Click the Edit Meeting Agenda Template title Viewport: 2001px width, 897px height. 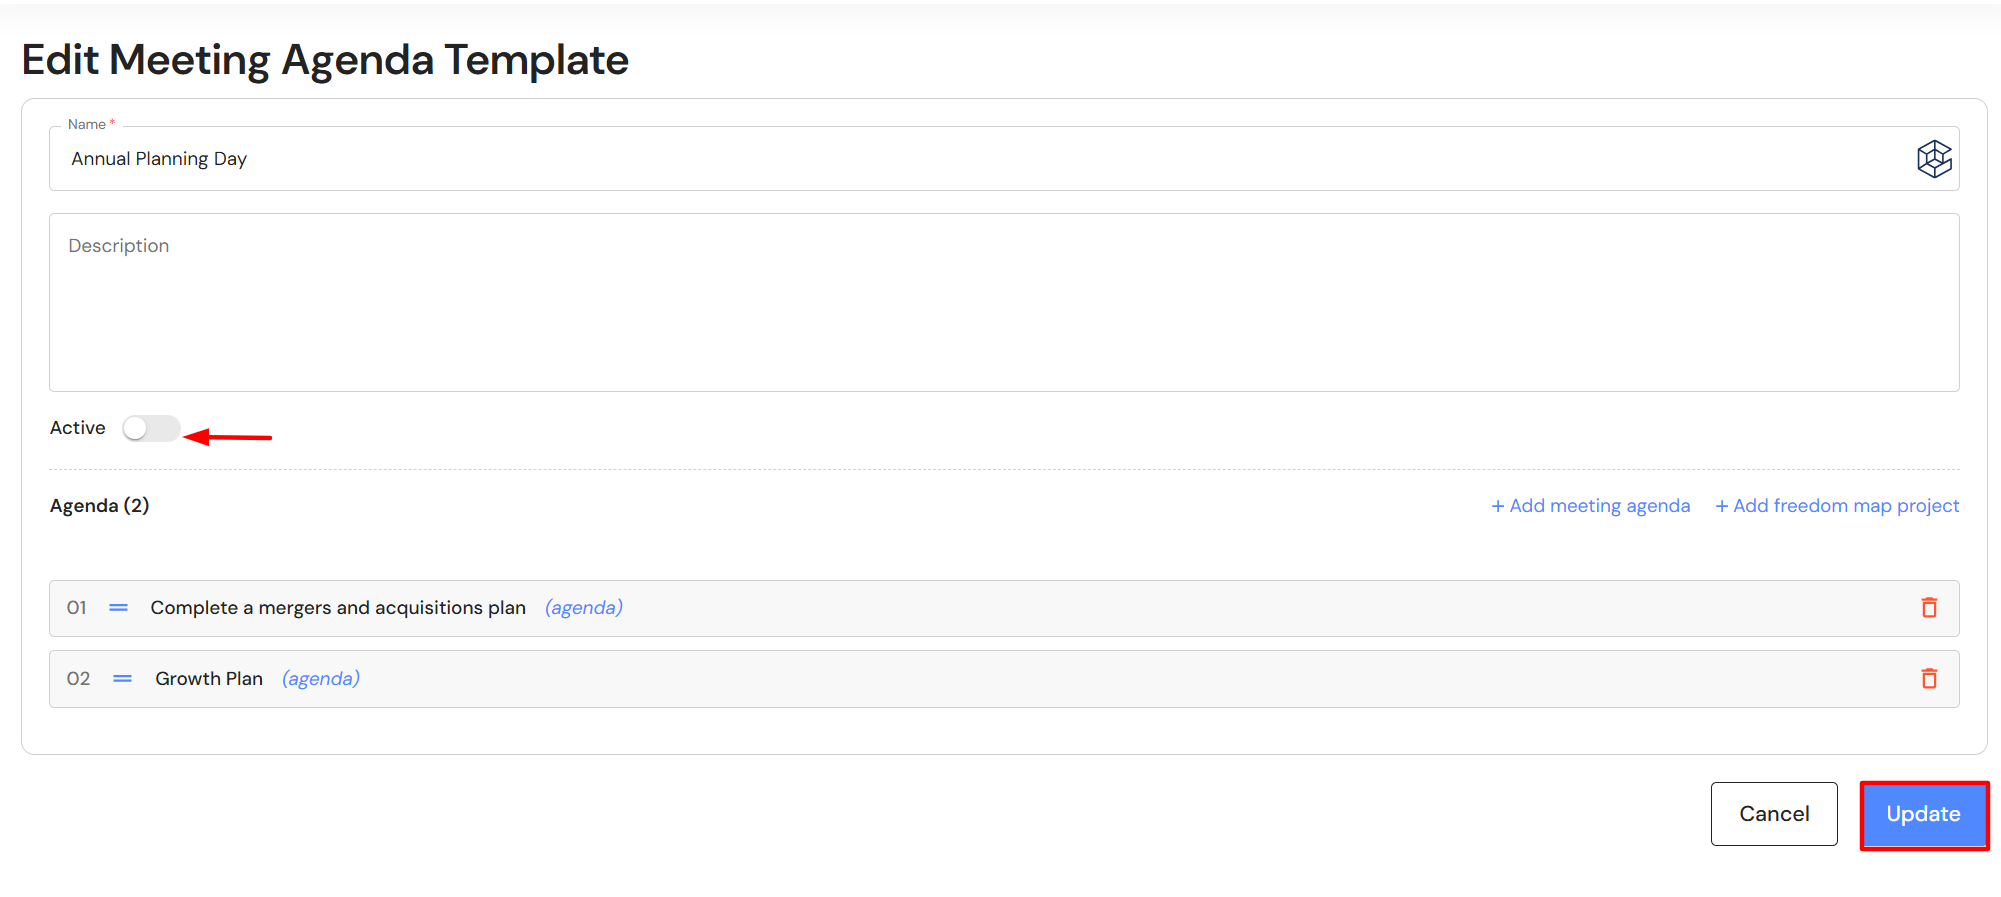325,60
